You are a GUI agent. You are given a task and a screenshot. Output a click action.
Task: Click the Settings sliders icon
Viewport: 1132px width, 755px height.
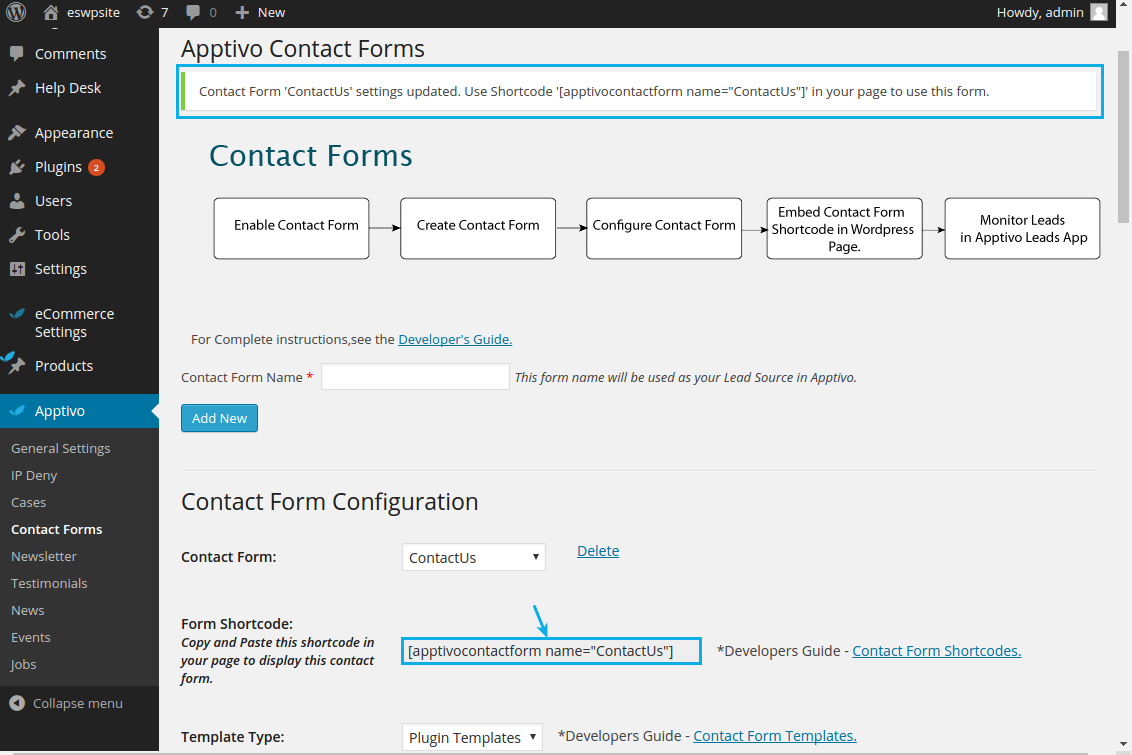[17, 269]
